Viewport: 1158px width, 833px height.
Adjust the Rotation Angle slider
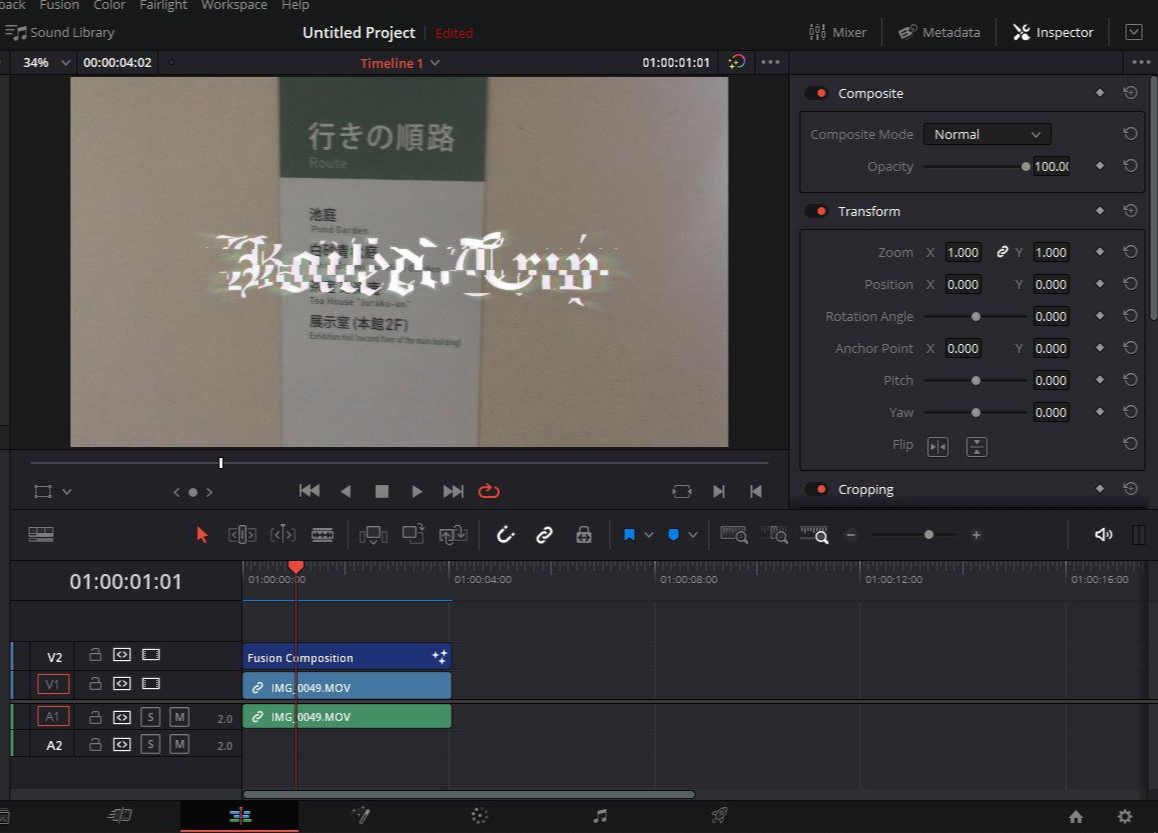pyautogui.click(x=976, y=316)
